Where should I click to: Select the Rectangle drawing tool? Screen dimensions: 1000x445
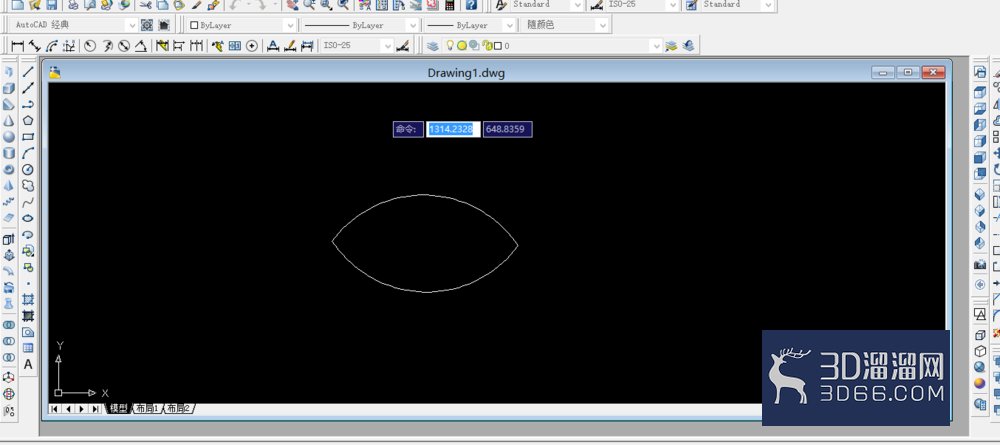[x=28, y=136]
